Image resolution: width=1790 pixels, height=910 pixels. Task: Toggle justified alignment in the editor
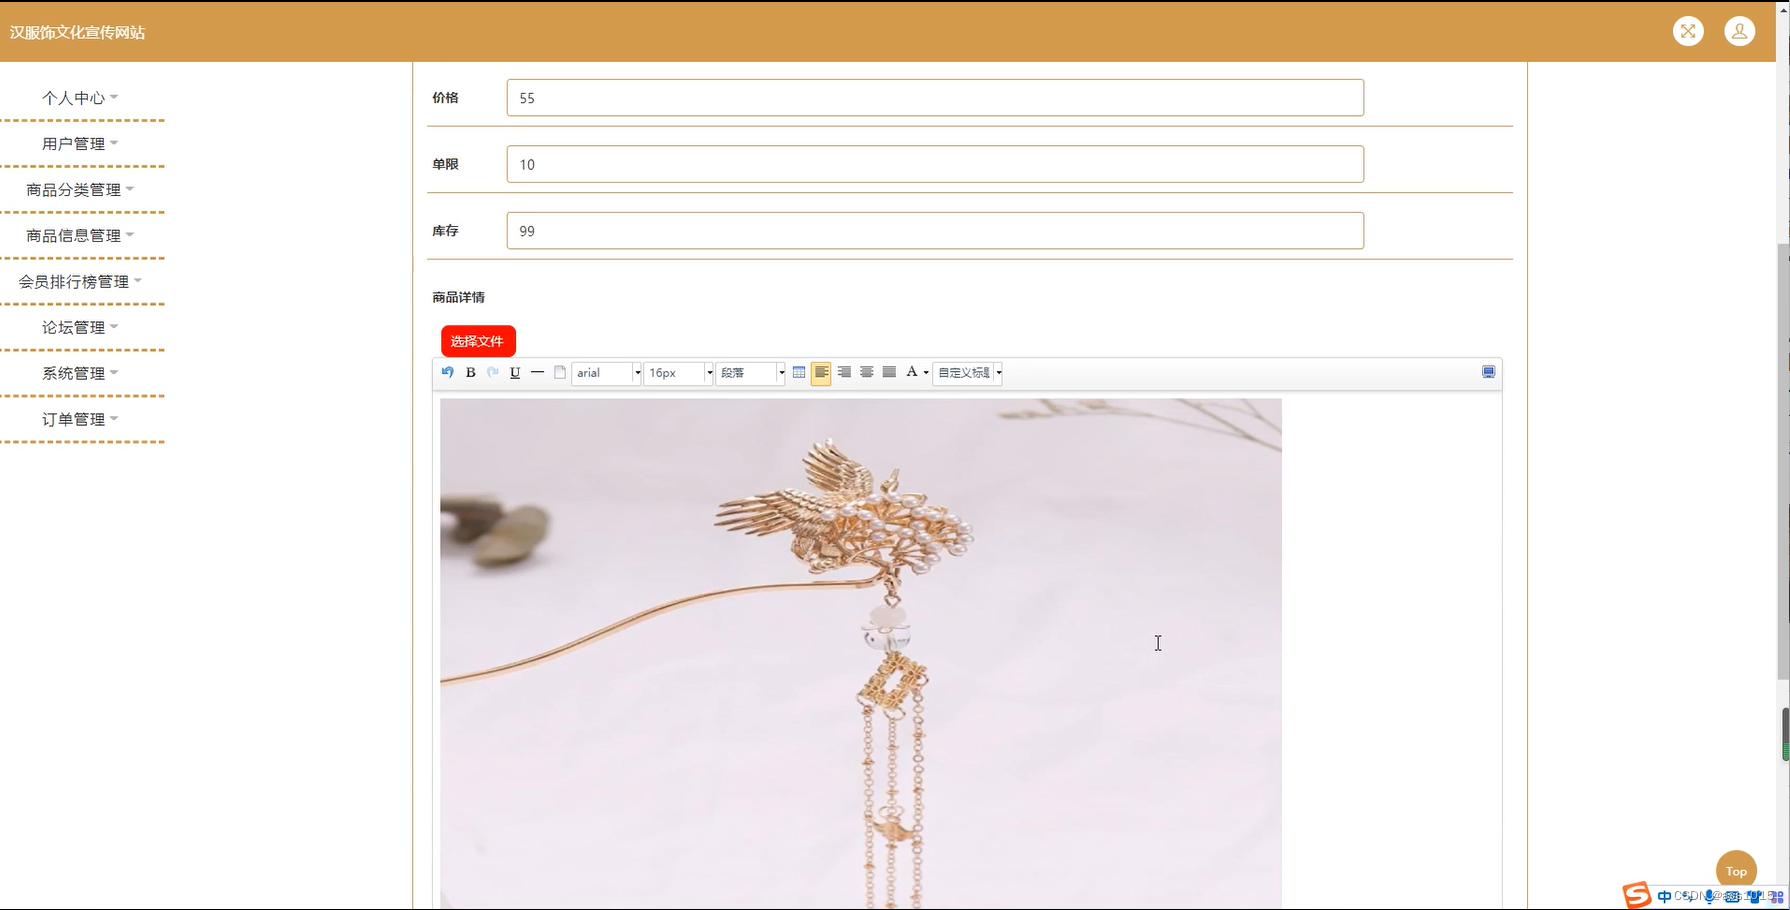[888, 372]
